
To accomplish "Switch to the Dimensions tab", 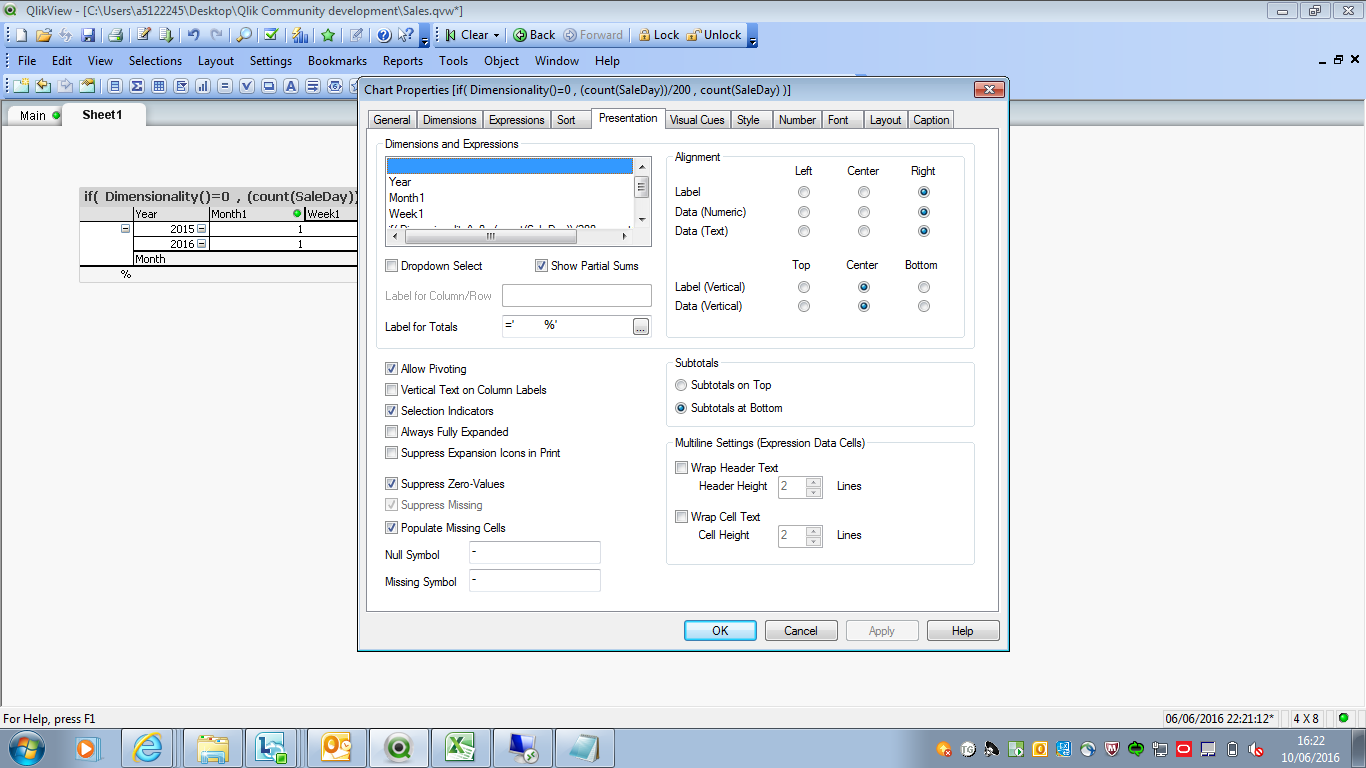I will pyautogui.click(x=450, y=120).
